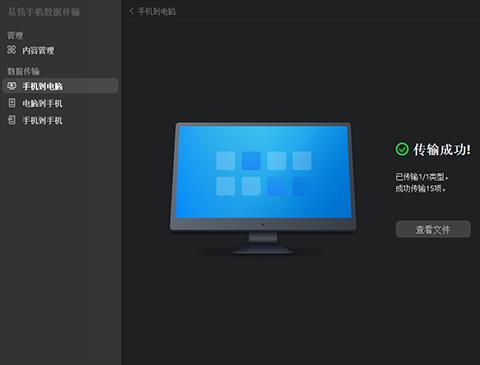This screenshot has height=365, width=480.
Task: Click the 手机到电脑 page title text
Action: point(156,11)
